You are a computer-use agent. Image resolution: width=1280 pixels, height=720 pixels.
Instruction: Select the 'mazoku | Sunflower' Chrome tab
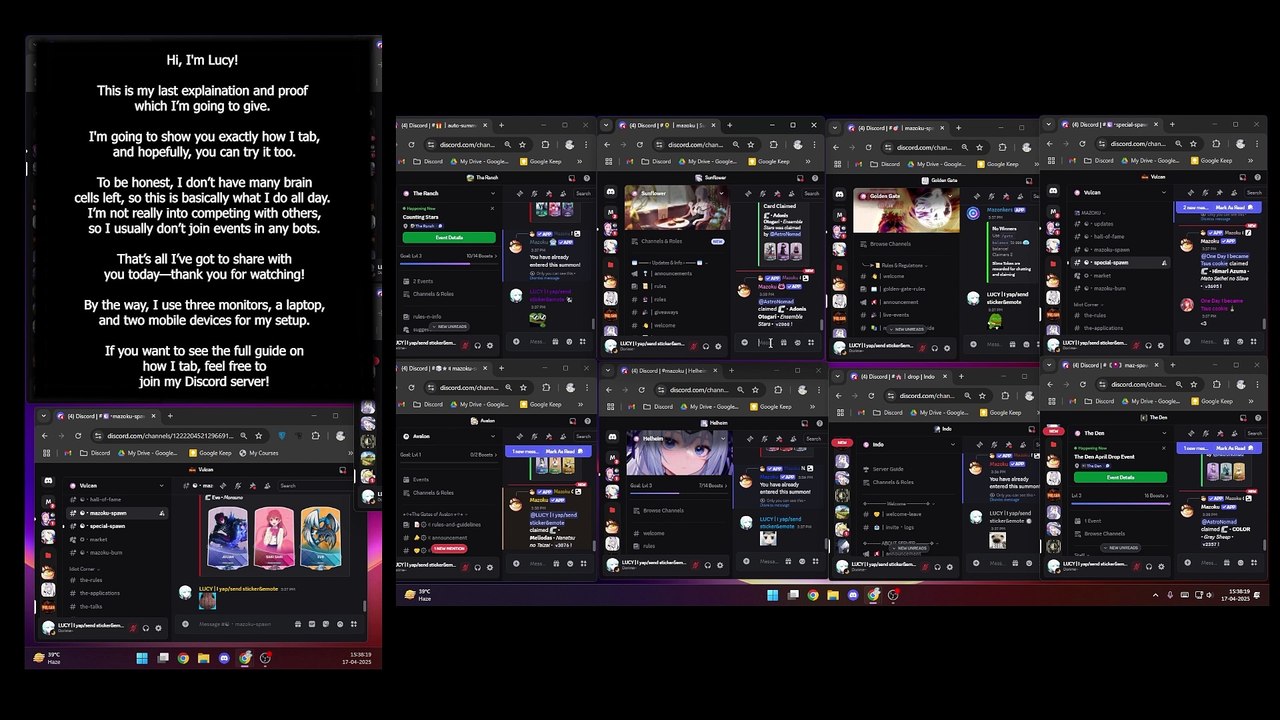(668, 126)
